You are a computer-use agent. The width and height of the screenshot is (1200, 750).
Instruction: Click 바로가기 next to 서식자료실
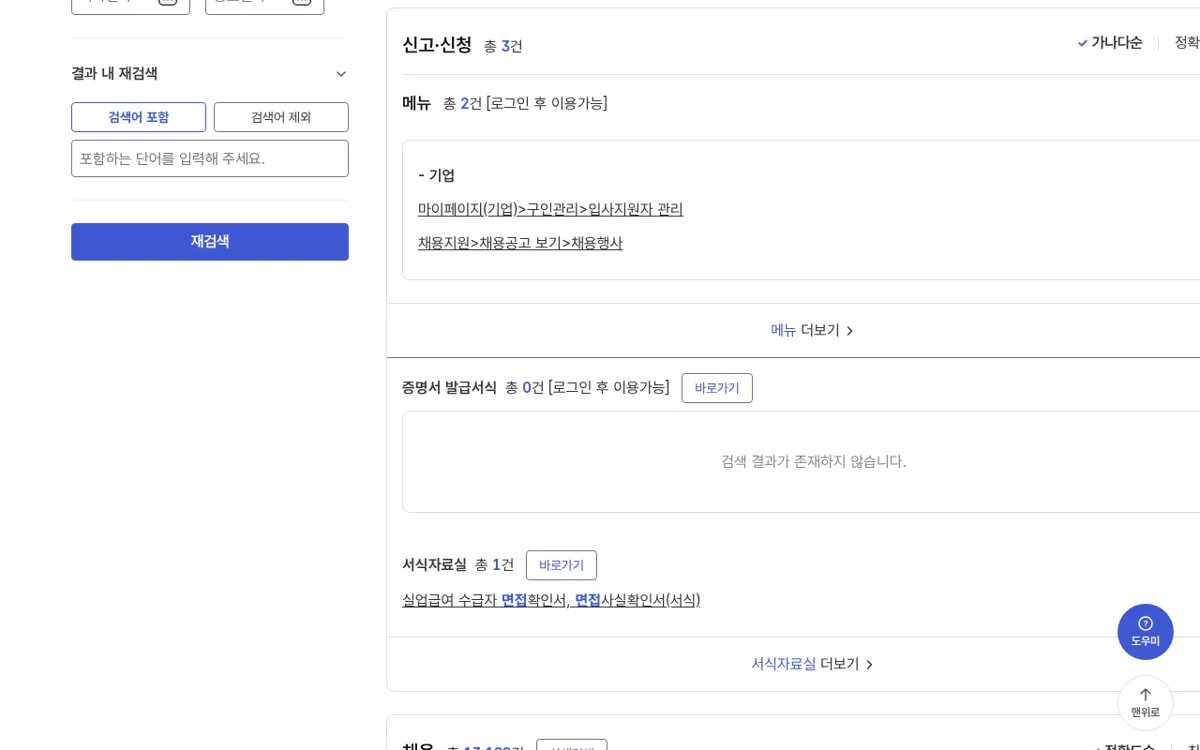[561, 565]
